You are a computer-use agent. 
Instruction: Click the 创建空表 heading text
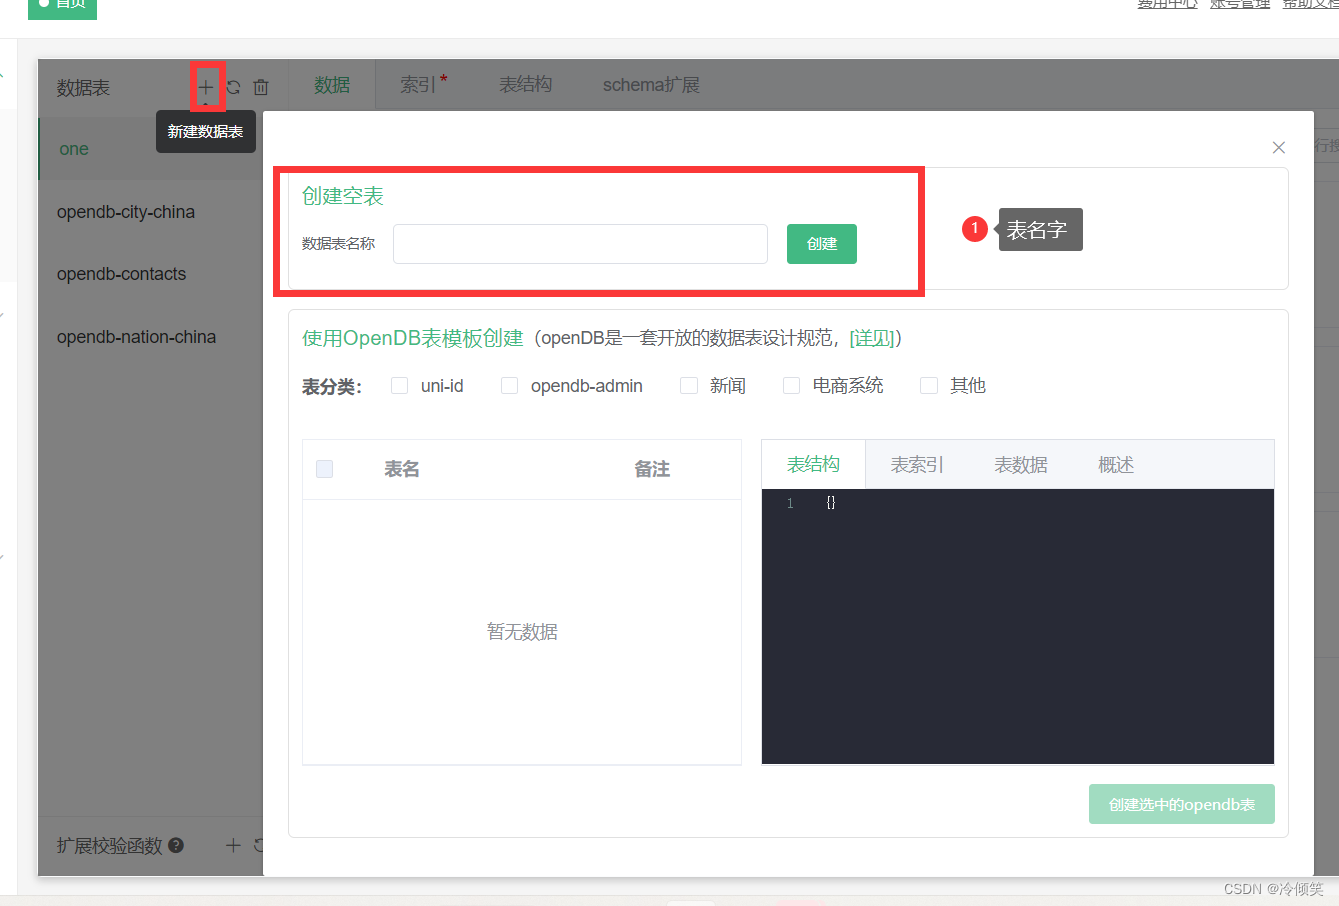343,196
